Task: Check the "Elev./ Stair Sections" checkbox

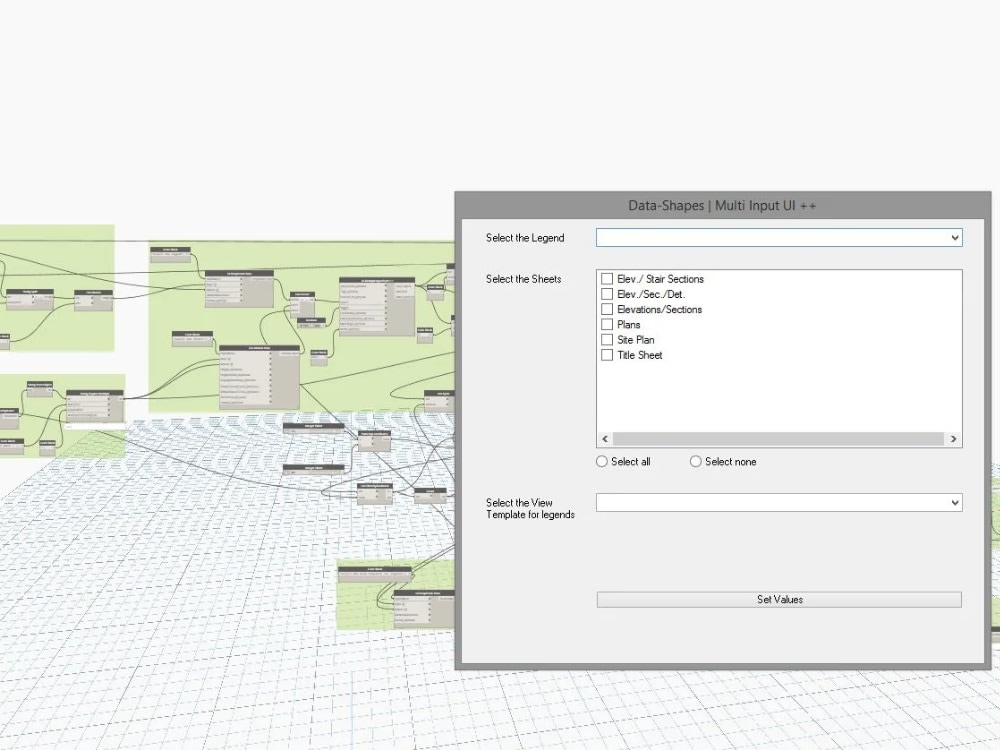Action: 607,279
